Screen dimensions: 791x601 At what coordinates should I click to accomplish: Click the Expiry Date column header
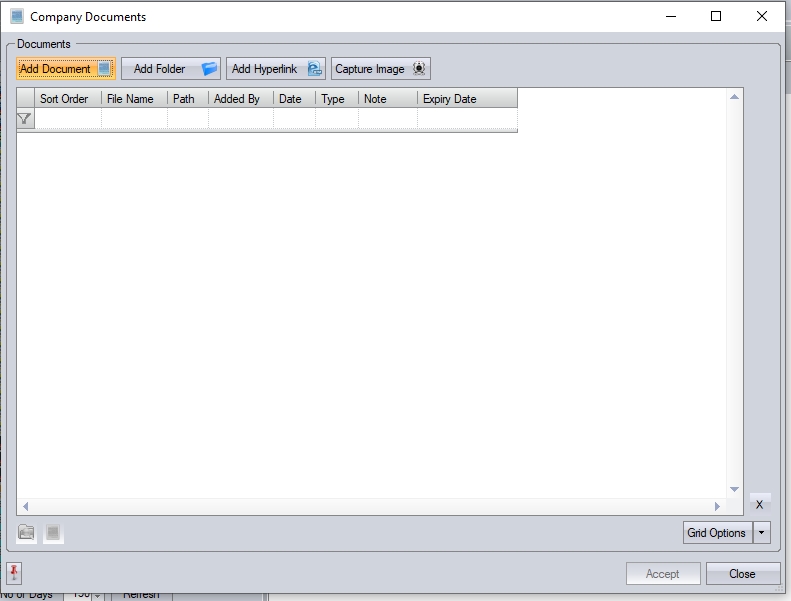(x=467, y=98)
